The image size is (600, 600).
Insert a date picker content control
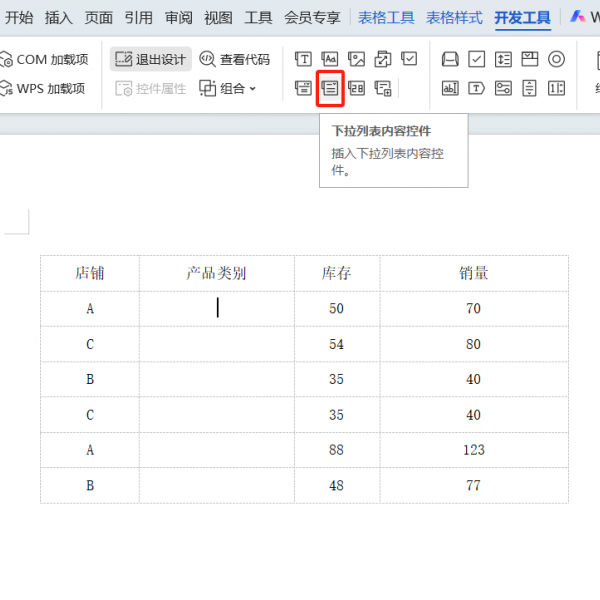(x=356, y=88)
